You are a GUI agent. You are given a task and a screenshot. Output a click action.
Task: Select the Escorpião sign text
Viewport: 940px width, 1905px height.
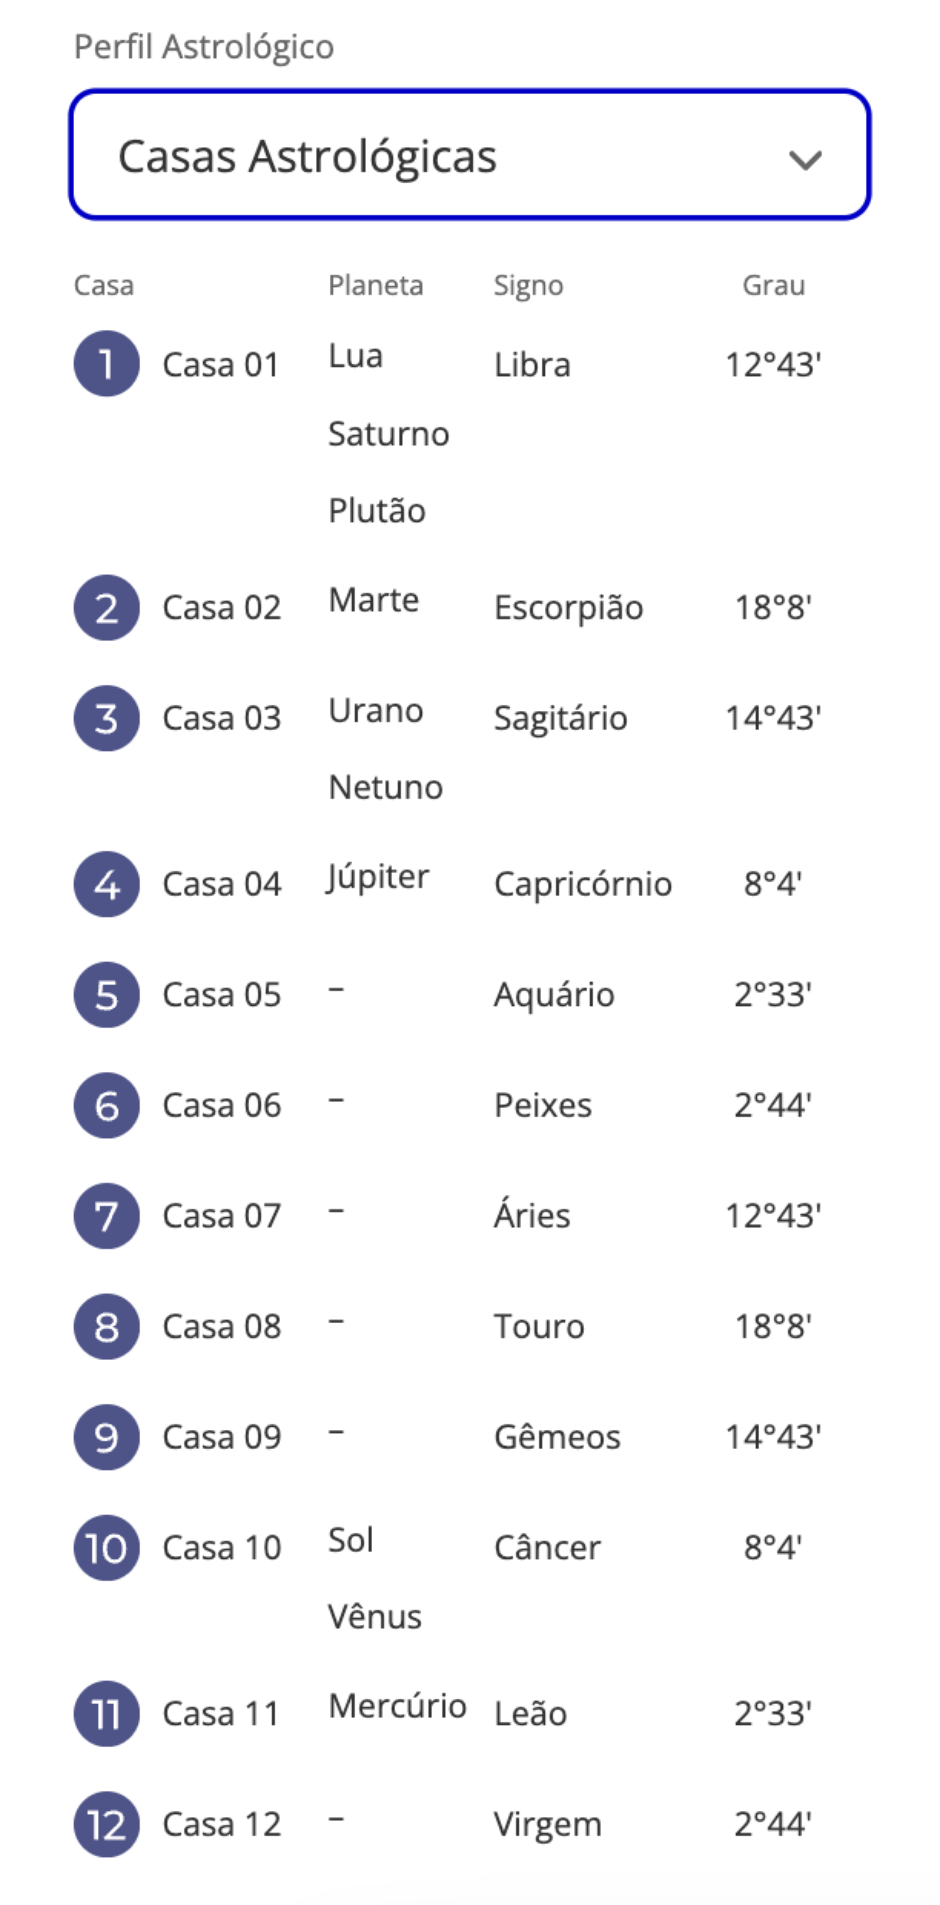568,608
